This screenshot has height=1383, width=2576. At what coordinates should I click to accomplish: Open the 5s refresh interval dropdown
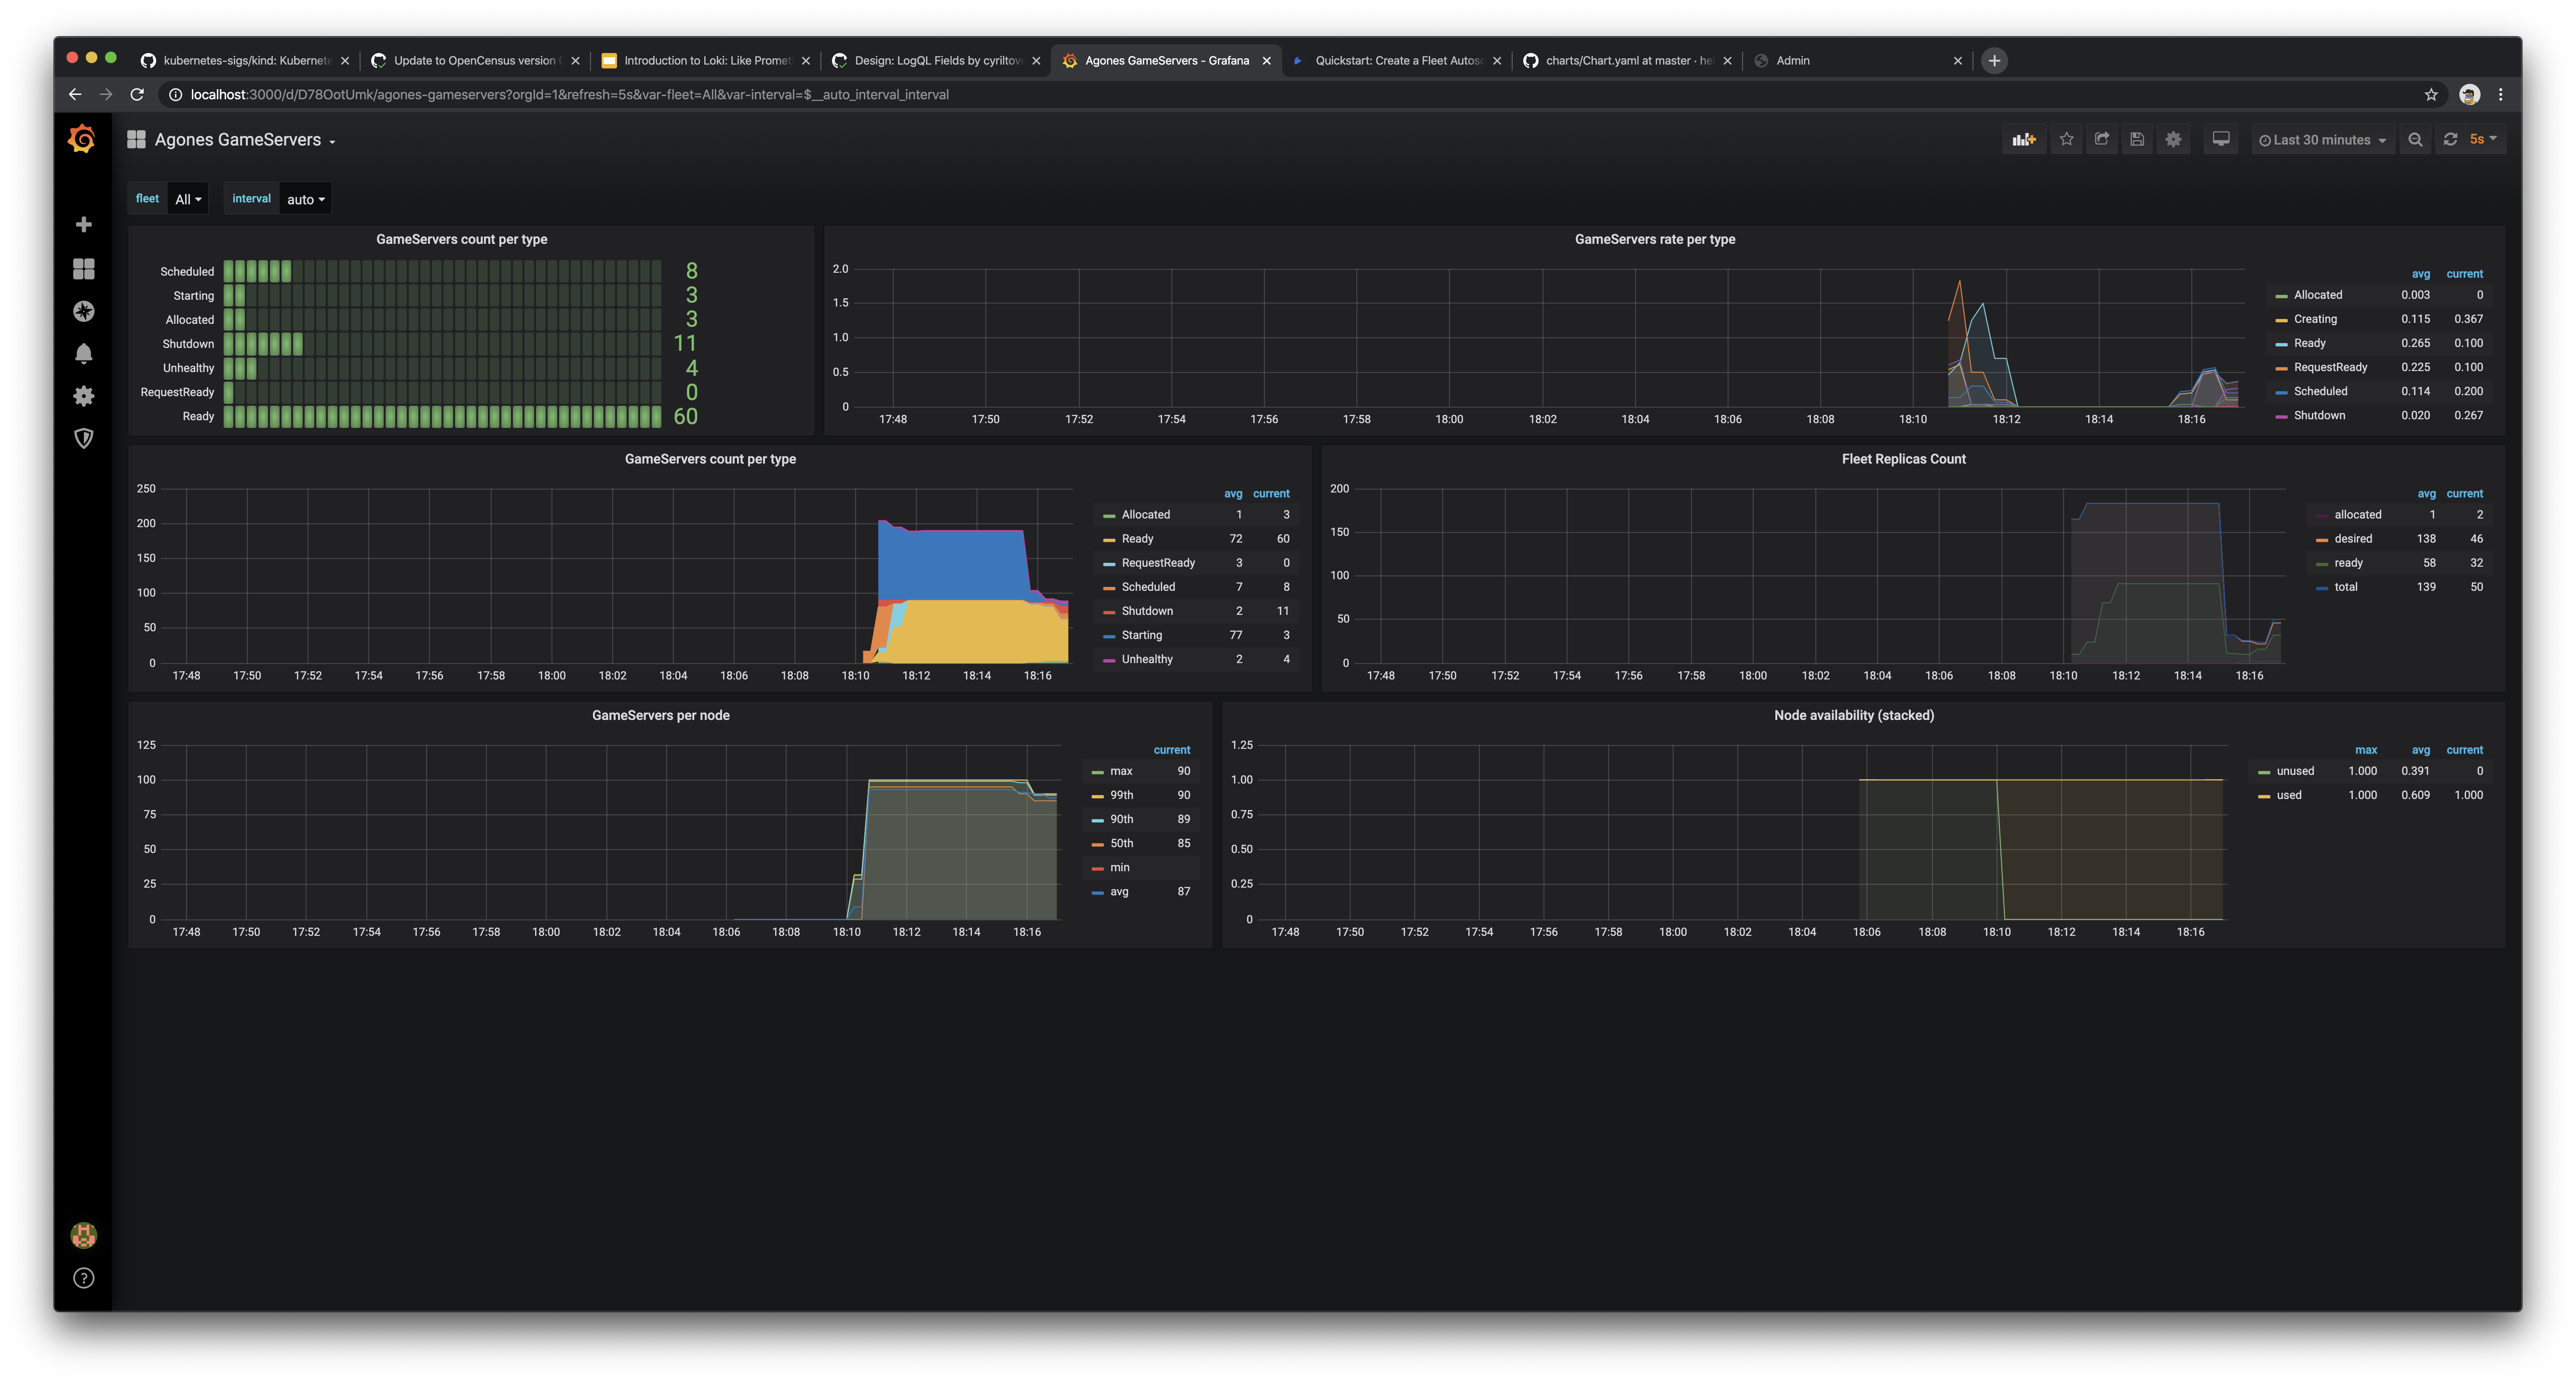2483,140
